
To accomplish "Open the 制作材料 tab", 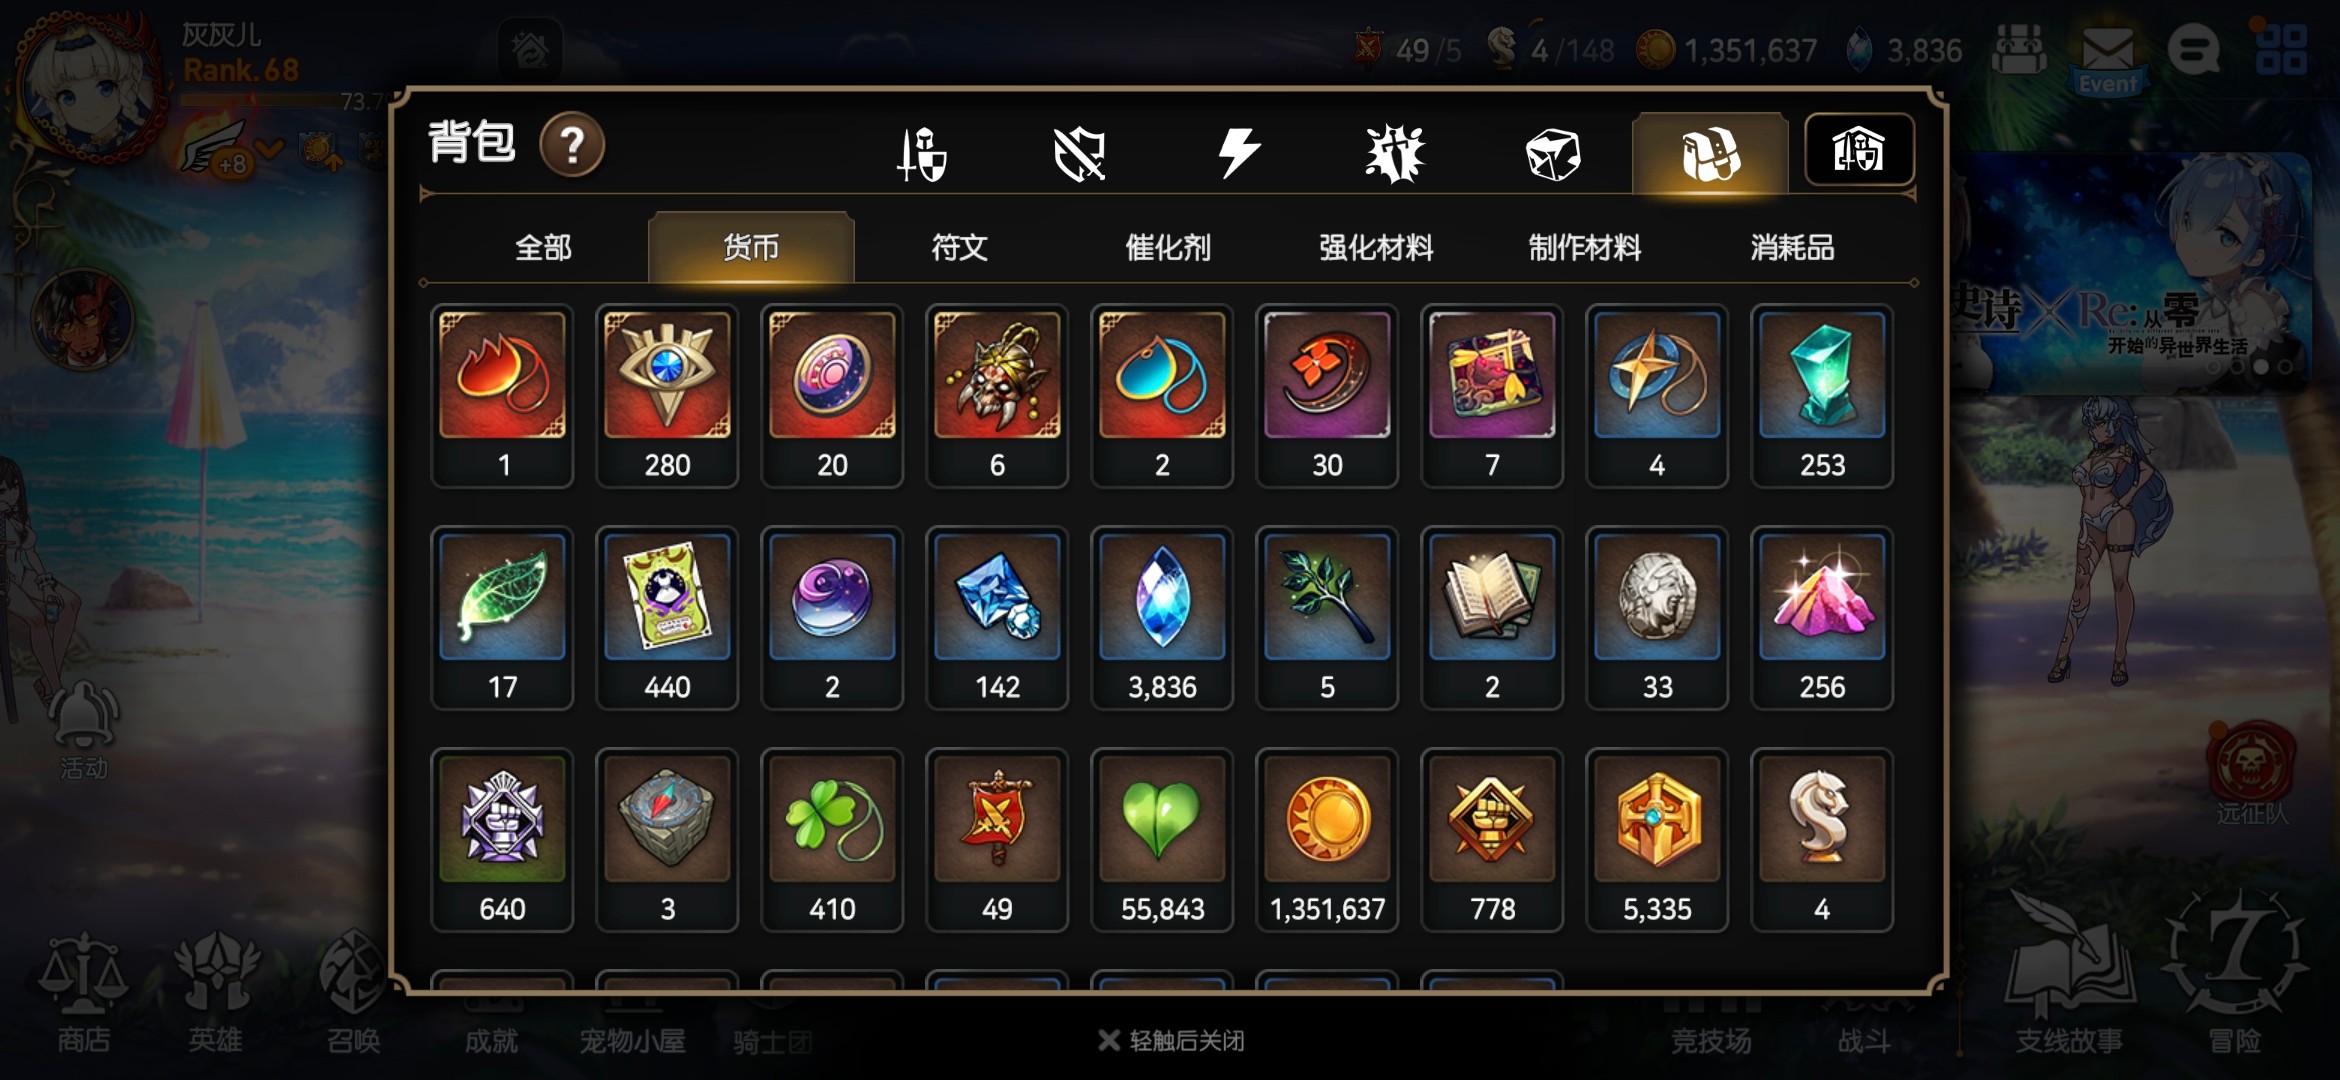I will coord(1584,247).
